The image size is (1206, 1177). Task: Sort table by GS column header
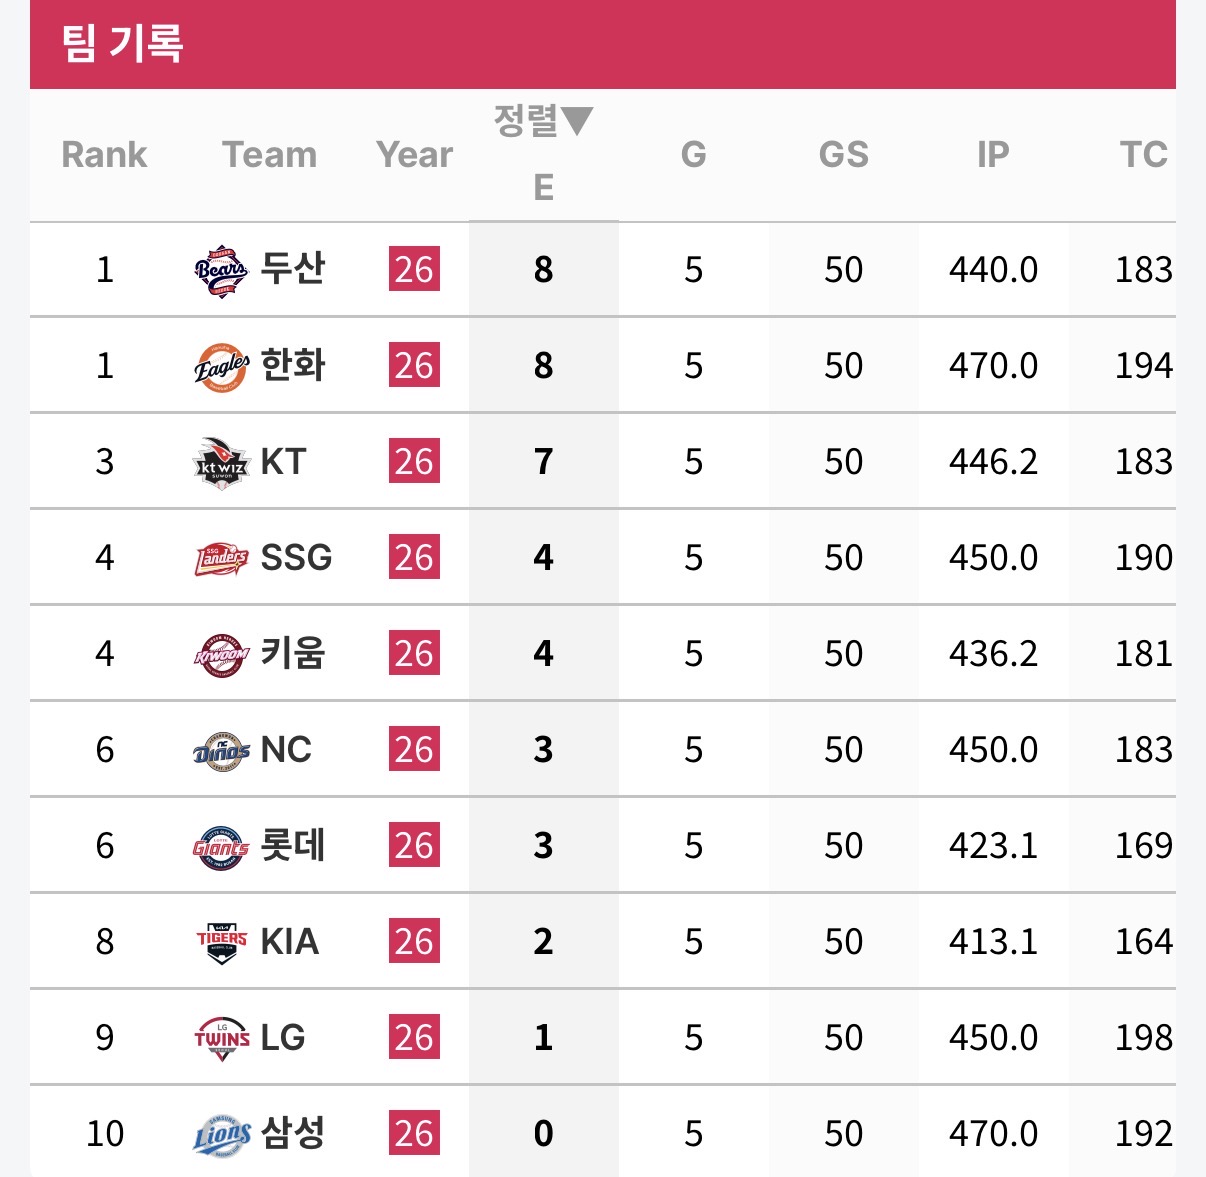coord(843,155)
